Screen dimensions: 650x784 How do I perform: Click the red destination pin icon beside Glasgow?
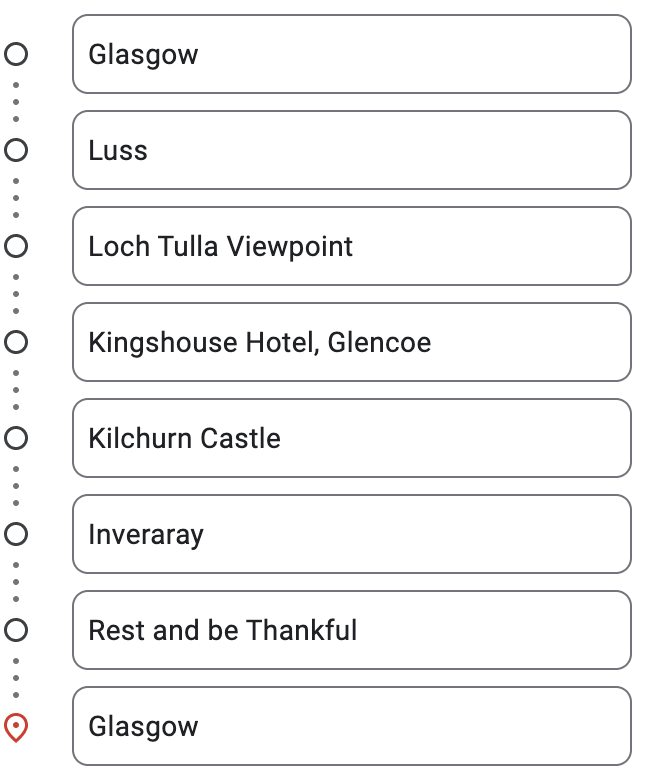tap(16, 727)
